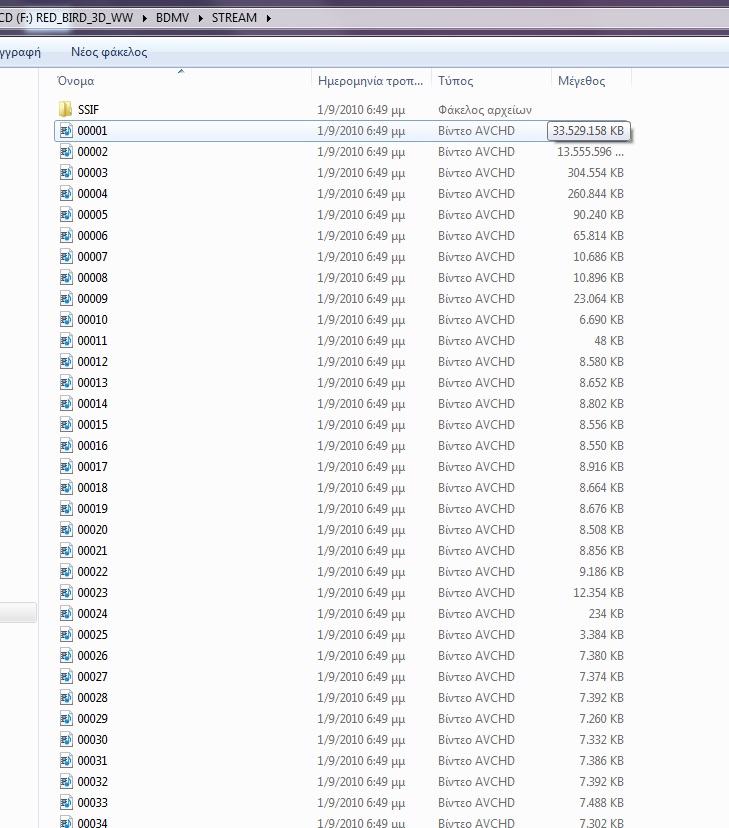
Task: Go to BDMV in address bar
Action: pyautogui.click(x=172, y=17)
